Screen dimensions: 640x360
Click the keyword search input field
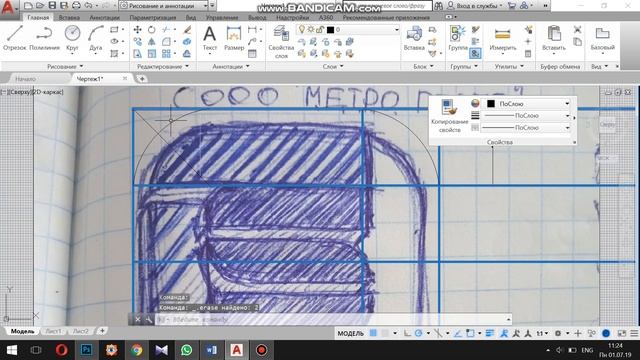[387, 6]
